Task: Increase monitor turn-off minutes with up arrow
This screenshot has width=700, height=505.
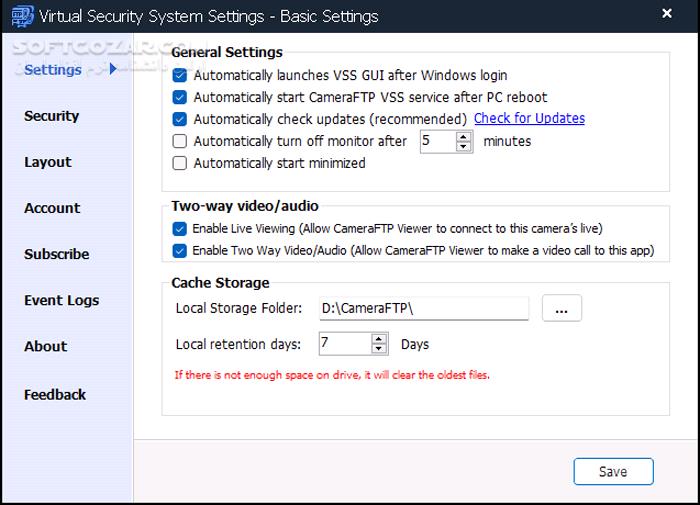Action: point(464,136)
